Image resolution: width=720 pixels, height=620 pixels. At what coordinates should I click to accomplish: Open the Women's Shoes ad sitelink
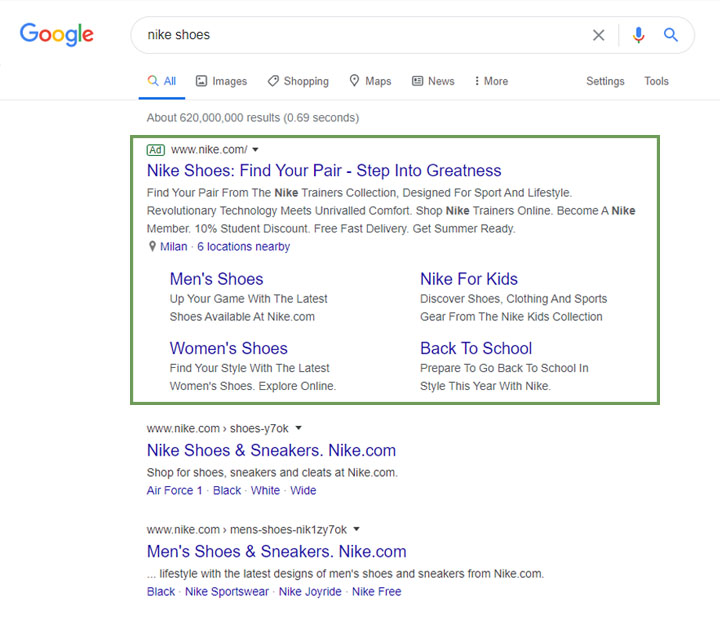(228, 348)
